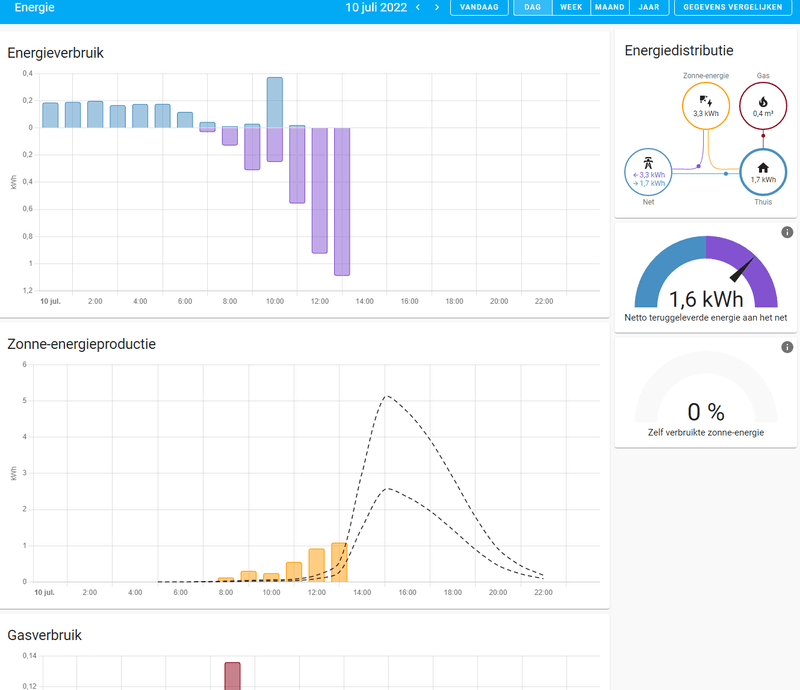Select the DAG period tab

533,7
